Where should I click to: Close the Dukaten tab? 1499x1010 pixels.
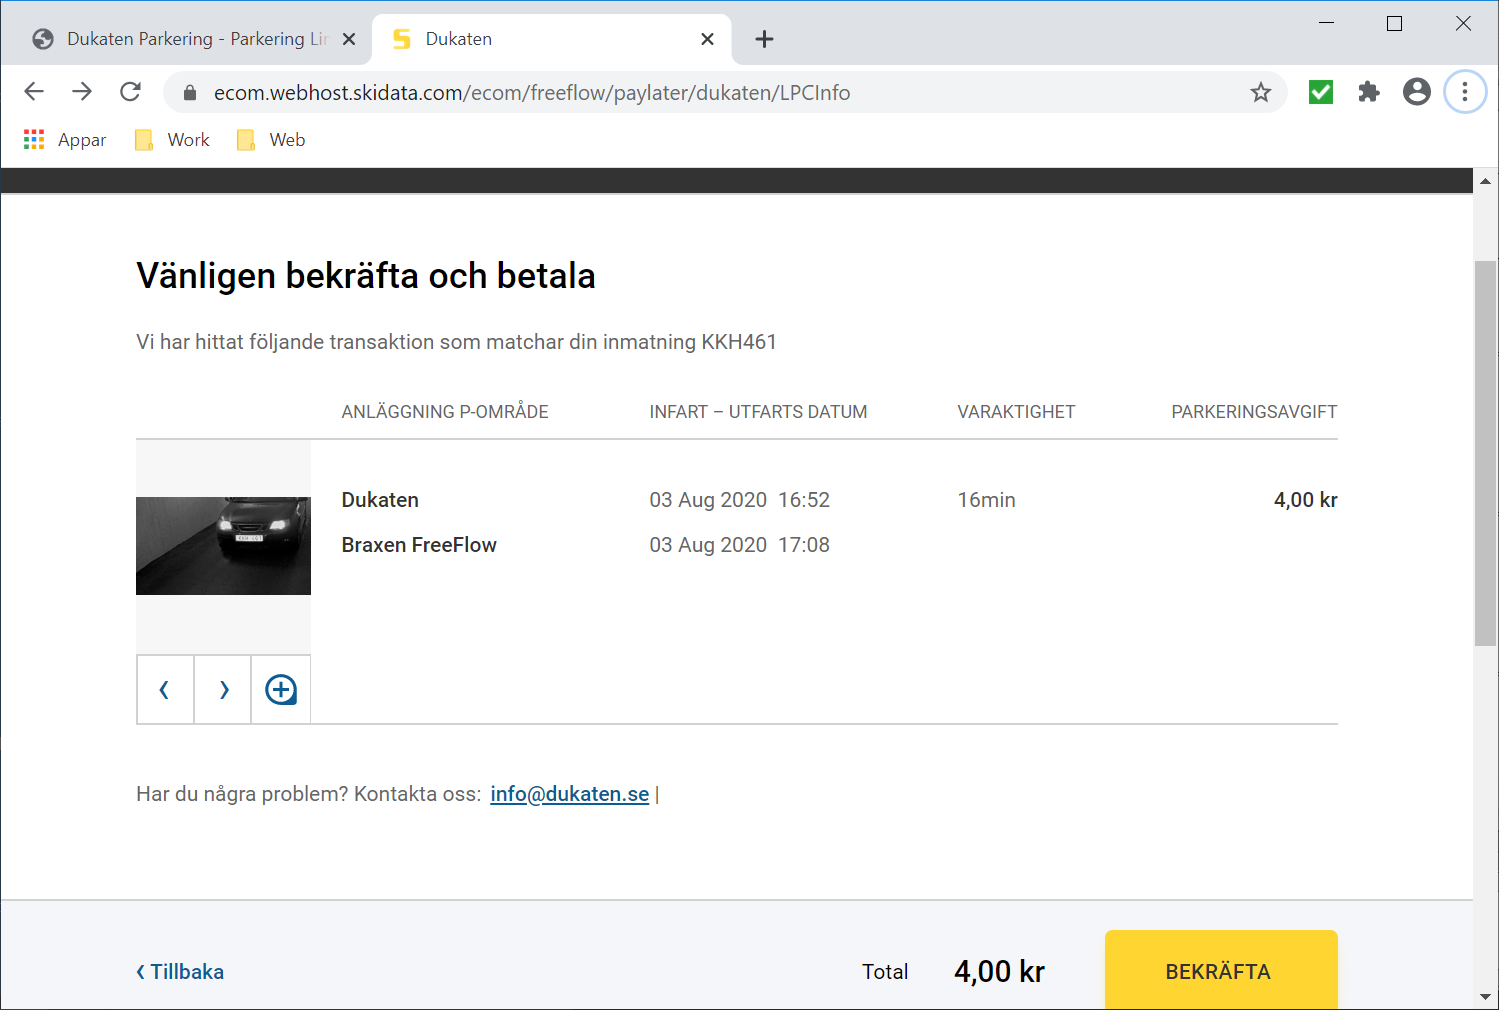(707, 39)
